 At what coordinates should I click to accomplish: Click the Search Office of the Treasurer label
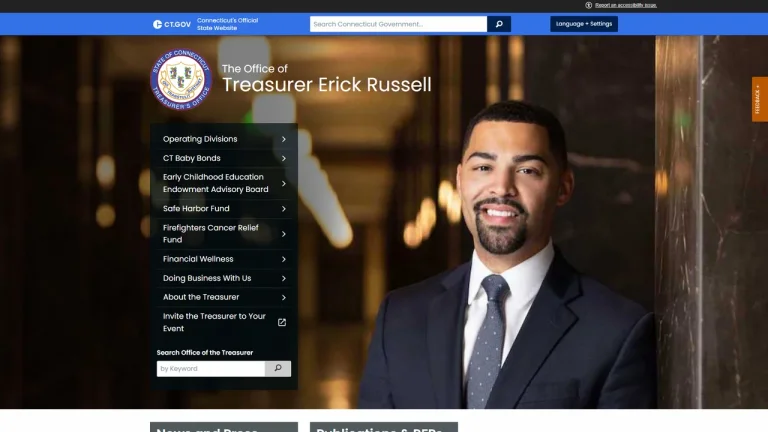pos(205,353)
